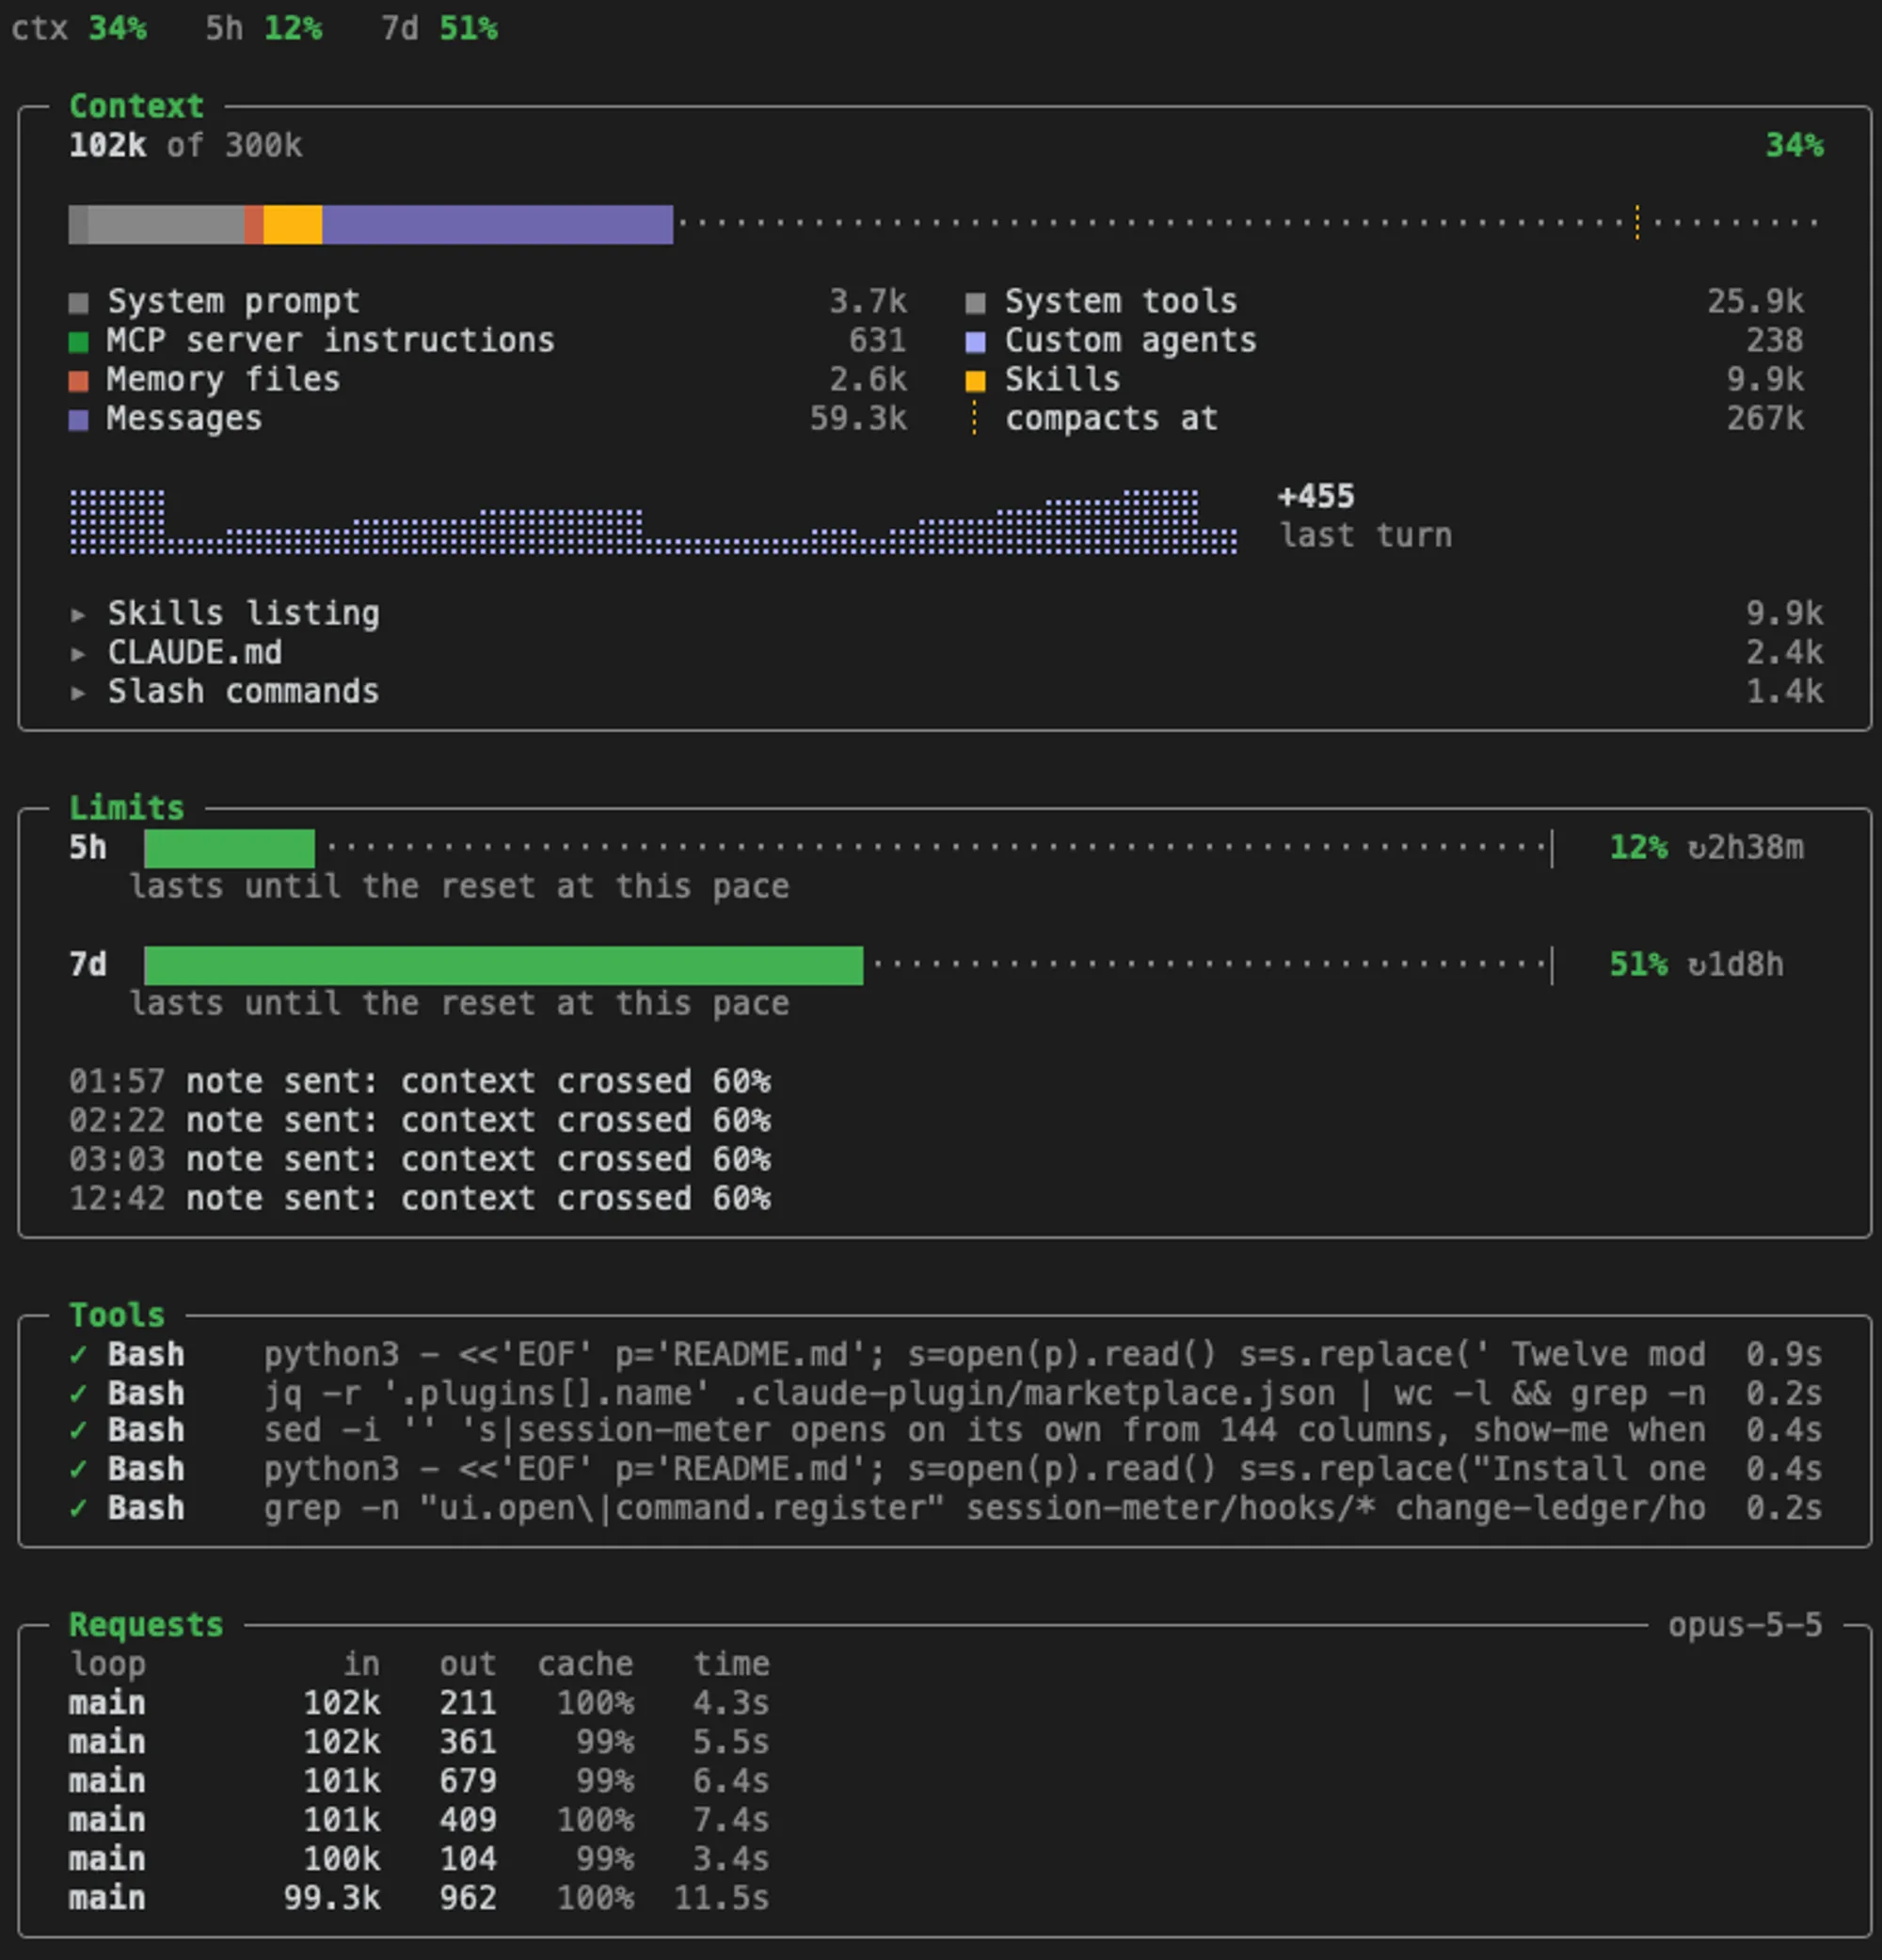Click the gray System tools legend square
Image resolution: width=1882 pixels, height=1960 pixels.
pyautogui.click(x=975, y=302)
